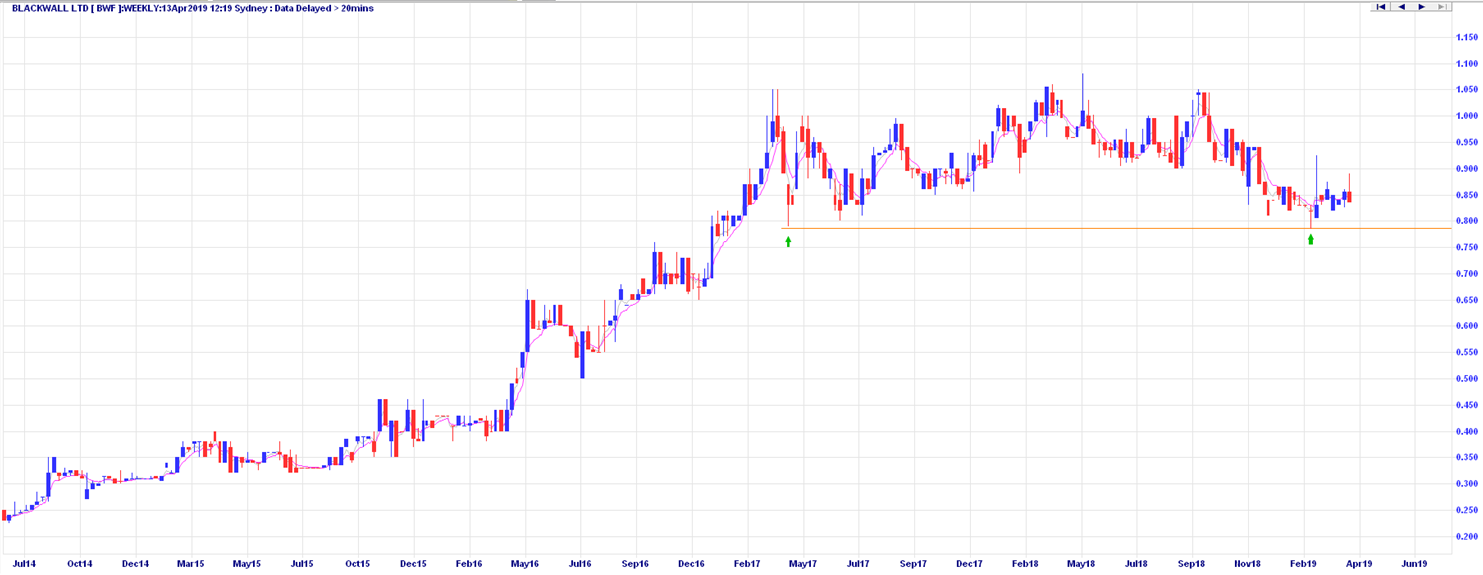Click the Dec16 date axis label

pyautogui.click(x=691, y=564)
